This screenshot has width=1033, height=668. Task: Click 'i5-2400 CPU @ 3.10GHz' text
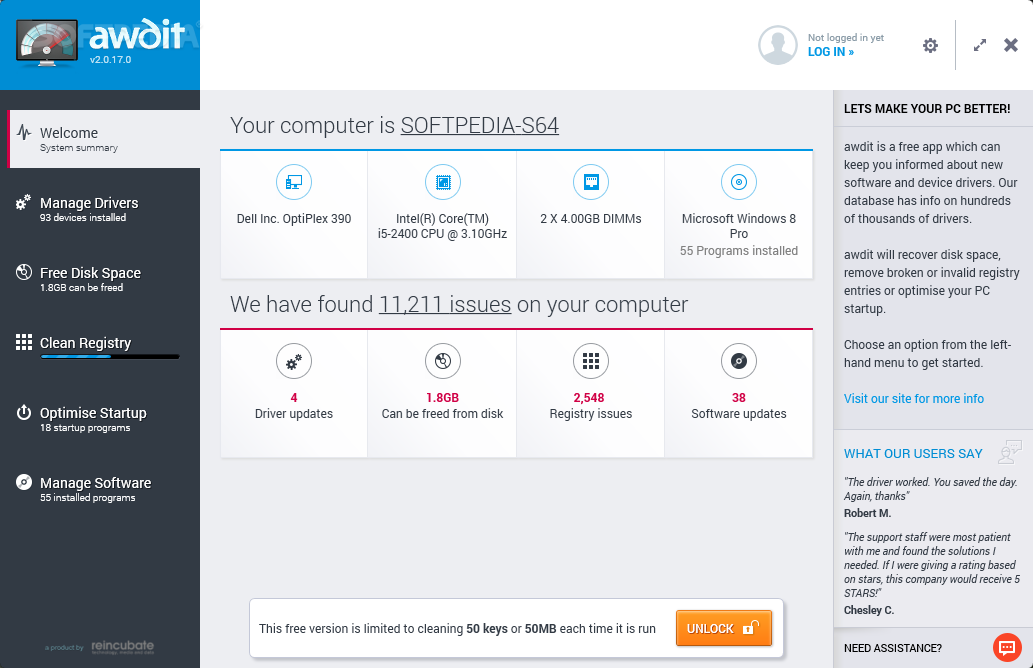[x=443, y=234]
